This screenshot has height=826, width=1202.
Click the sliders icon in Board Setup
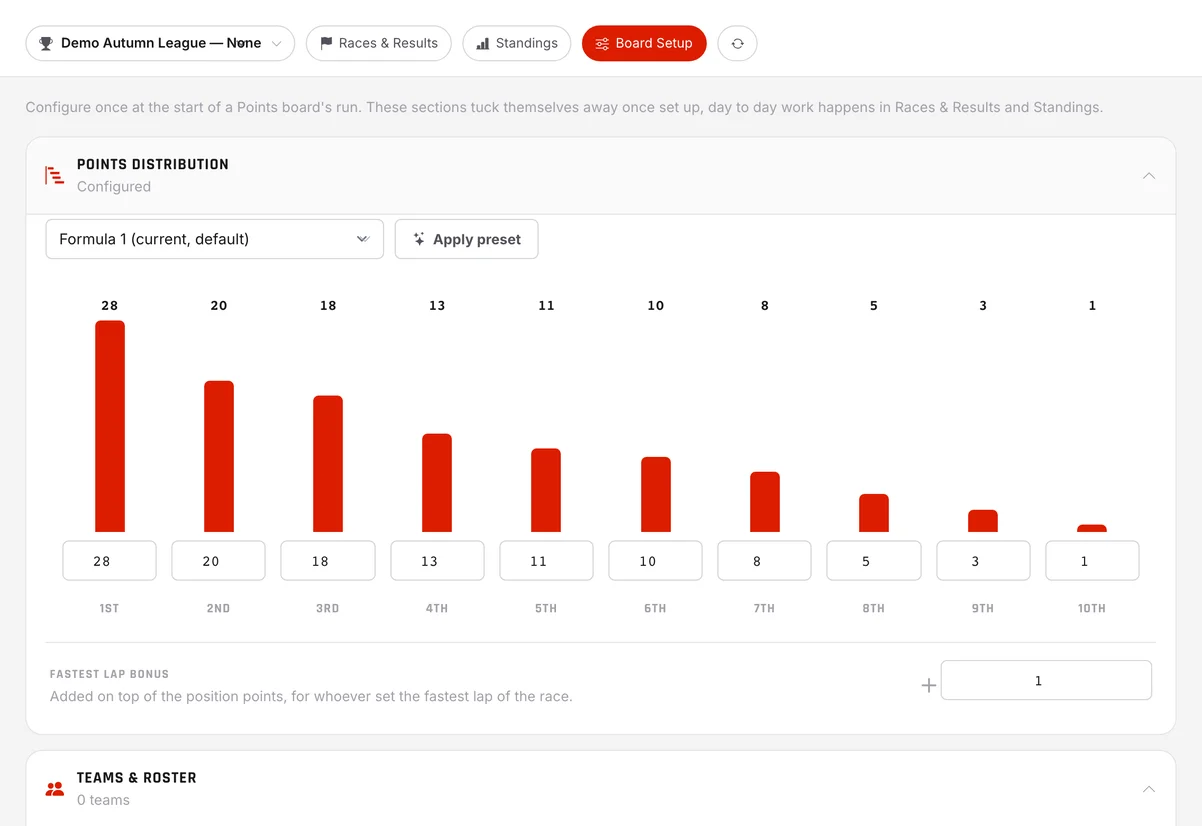[602, 44]
